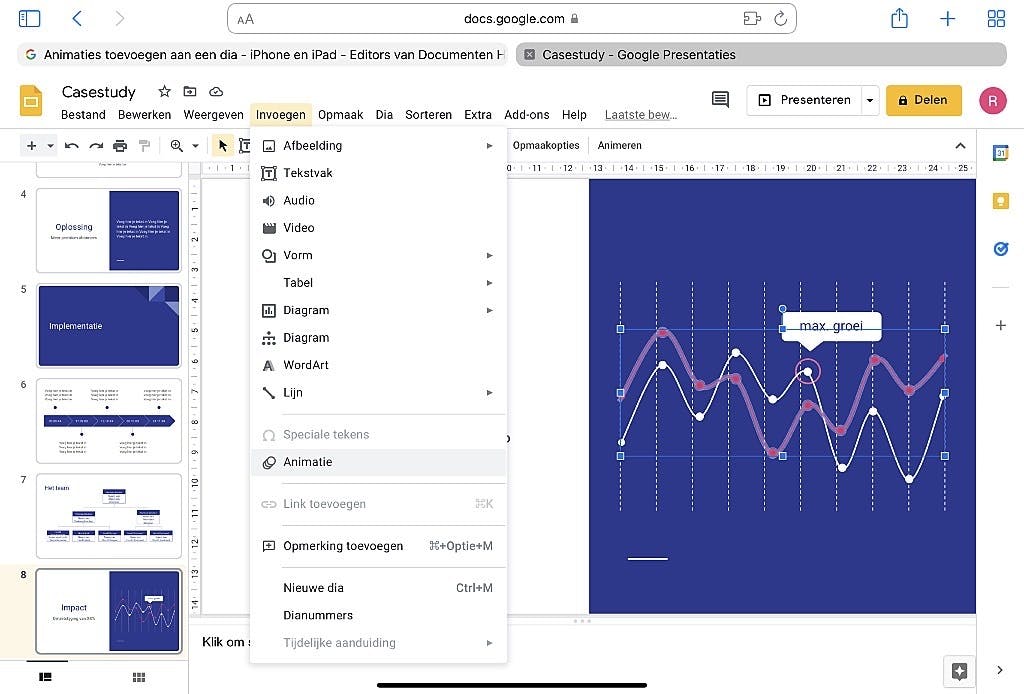Add new slide plus button

[x=31, y=146]
